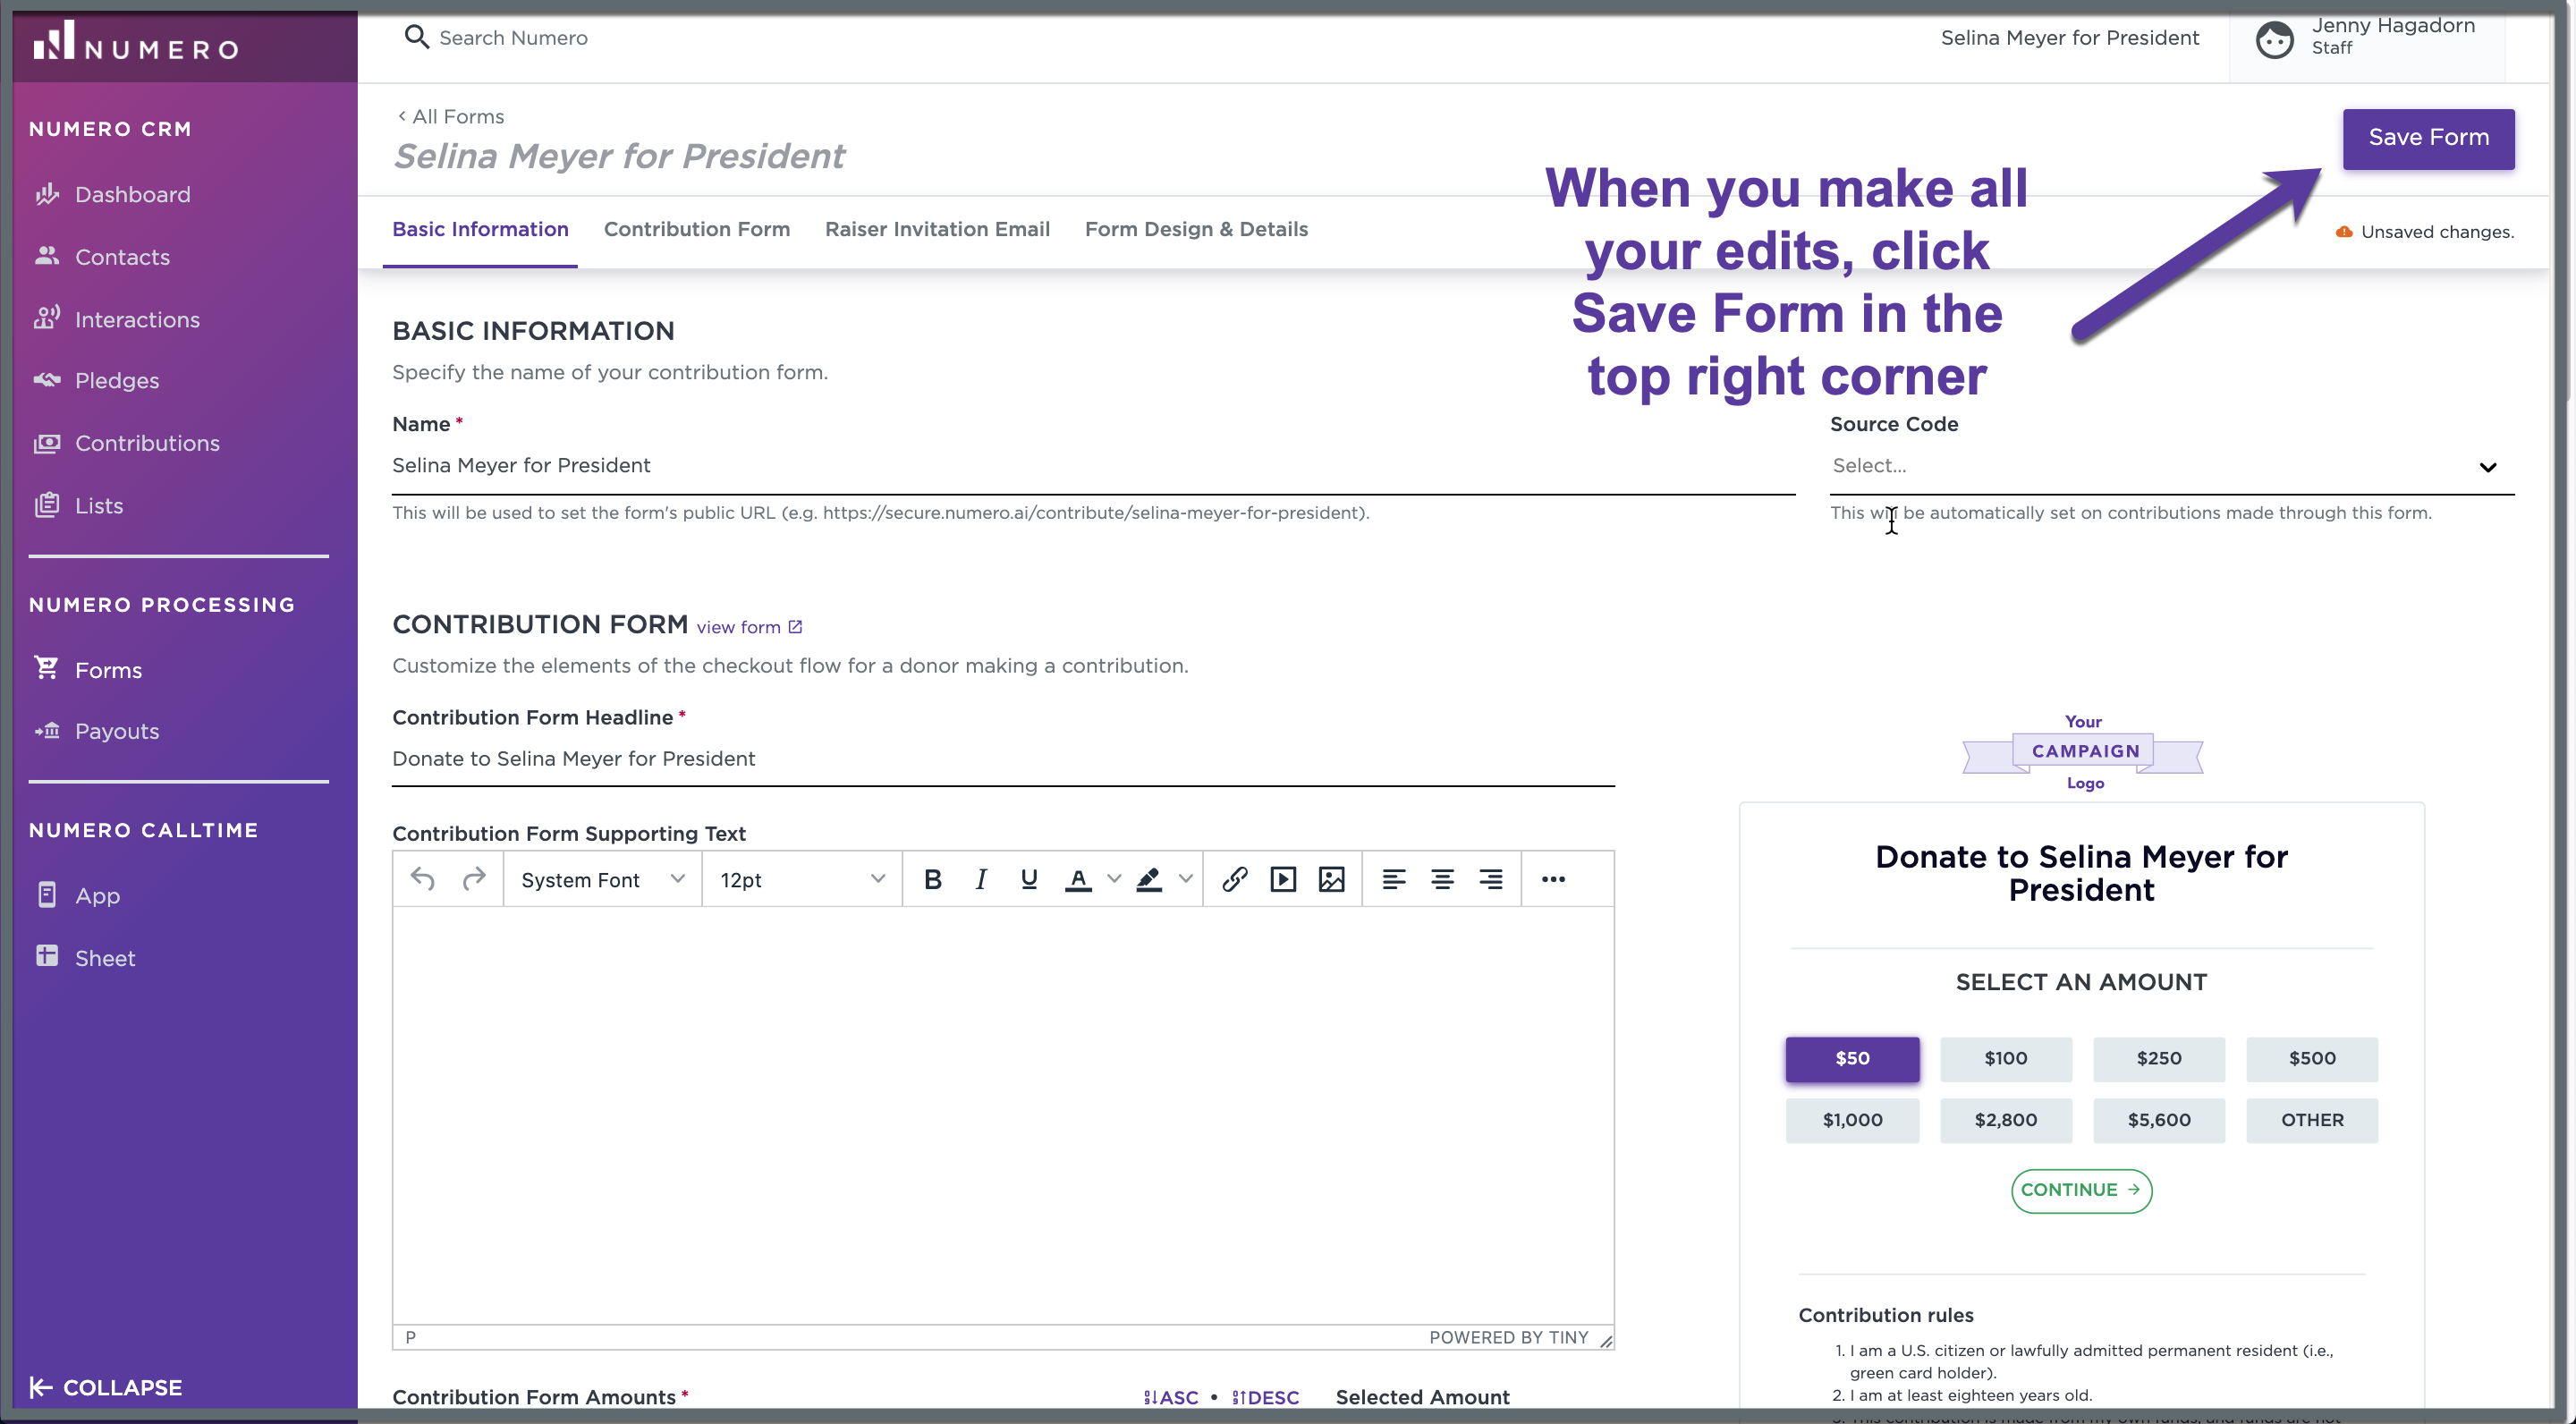The width and height of the screenshot is (2576, 1424).
Task: Redo in the text editor
Action: (474, 879)
